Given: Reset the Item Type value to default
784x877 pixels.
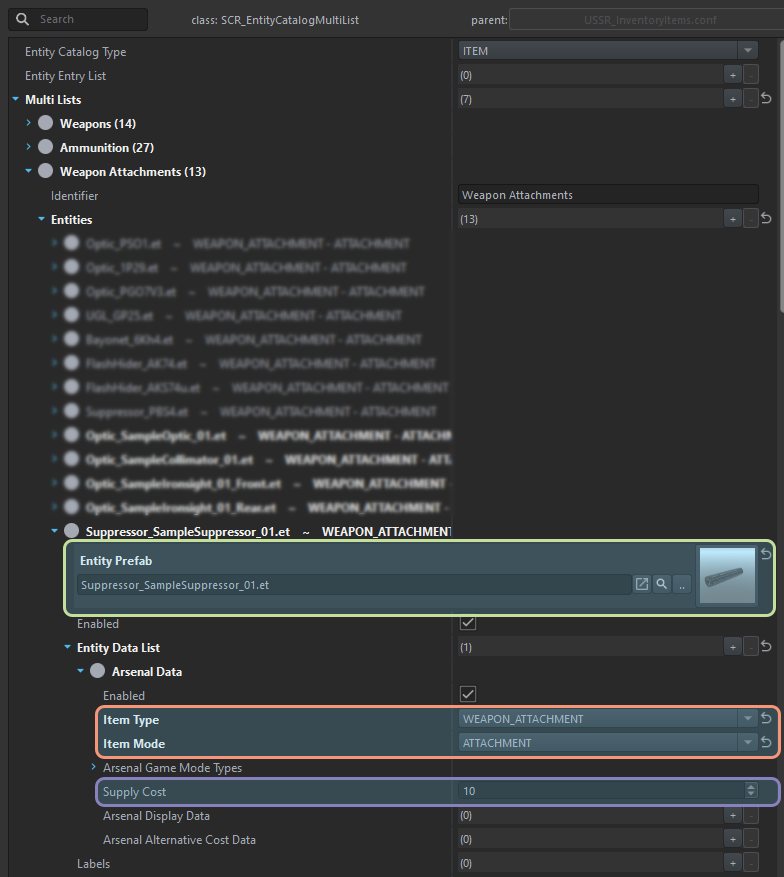Looking at the screenshot, I should coord(765,719).
